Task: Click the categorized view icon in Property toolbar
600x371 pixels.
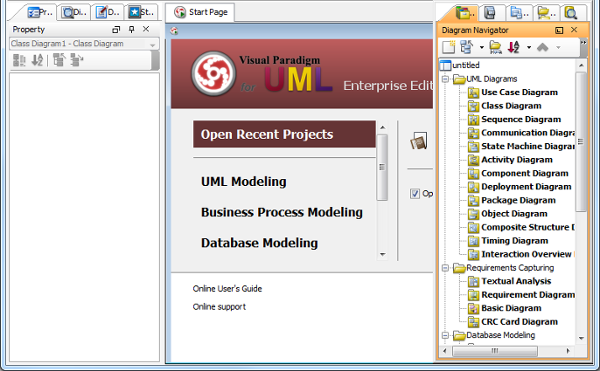Action: click(x=19, y=60)
